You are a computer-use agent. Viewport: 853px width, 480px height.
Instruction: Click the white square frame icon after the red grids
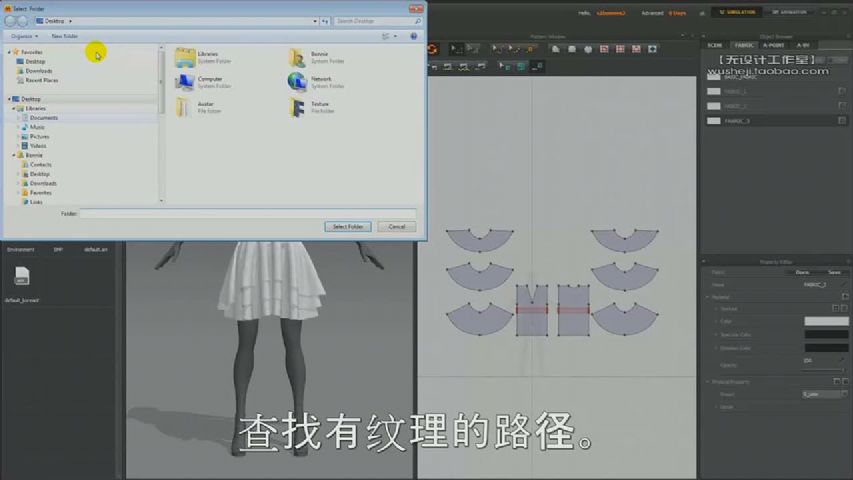[652, 49]
